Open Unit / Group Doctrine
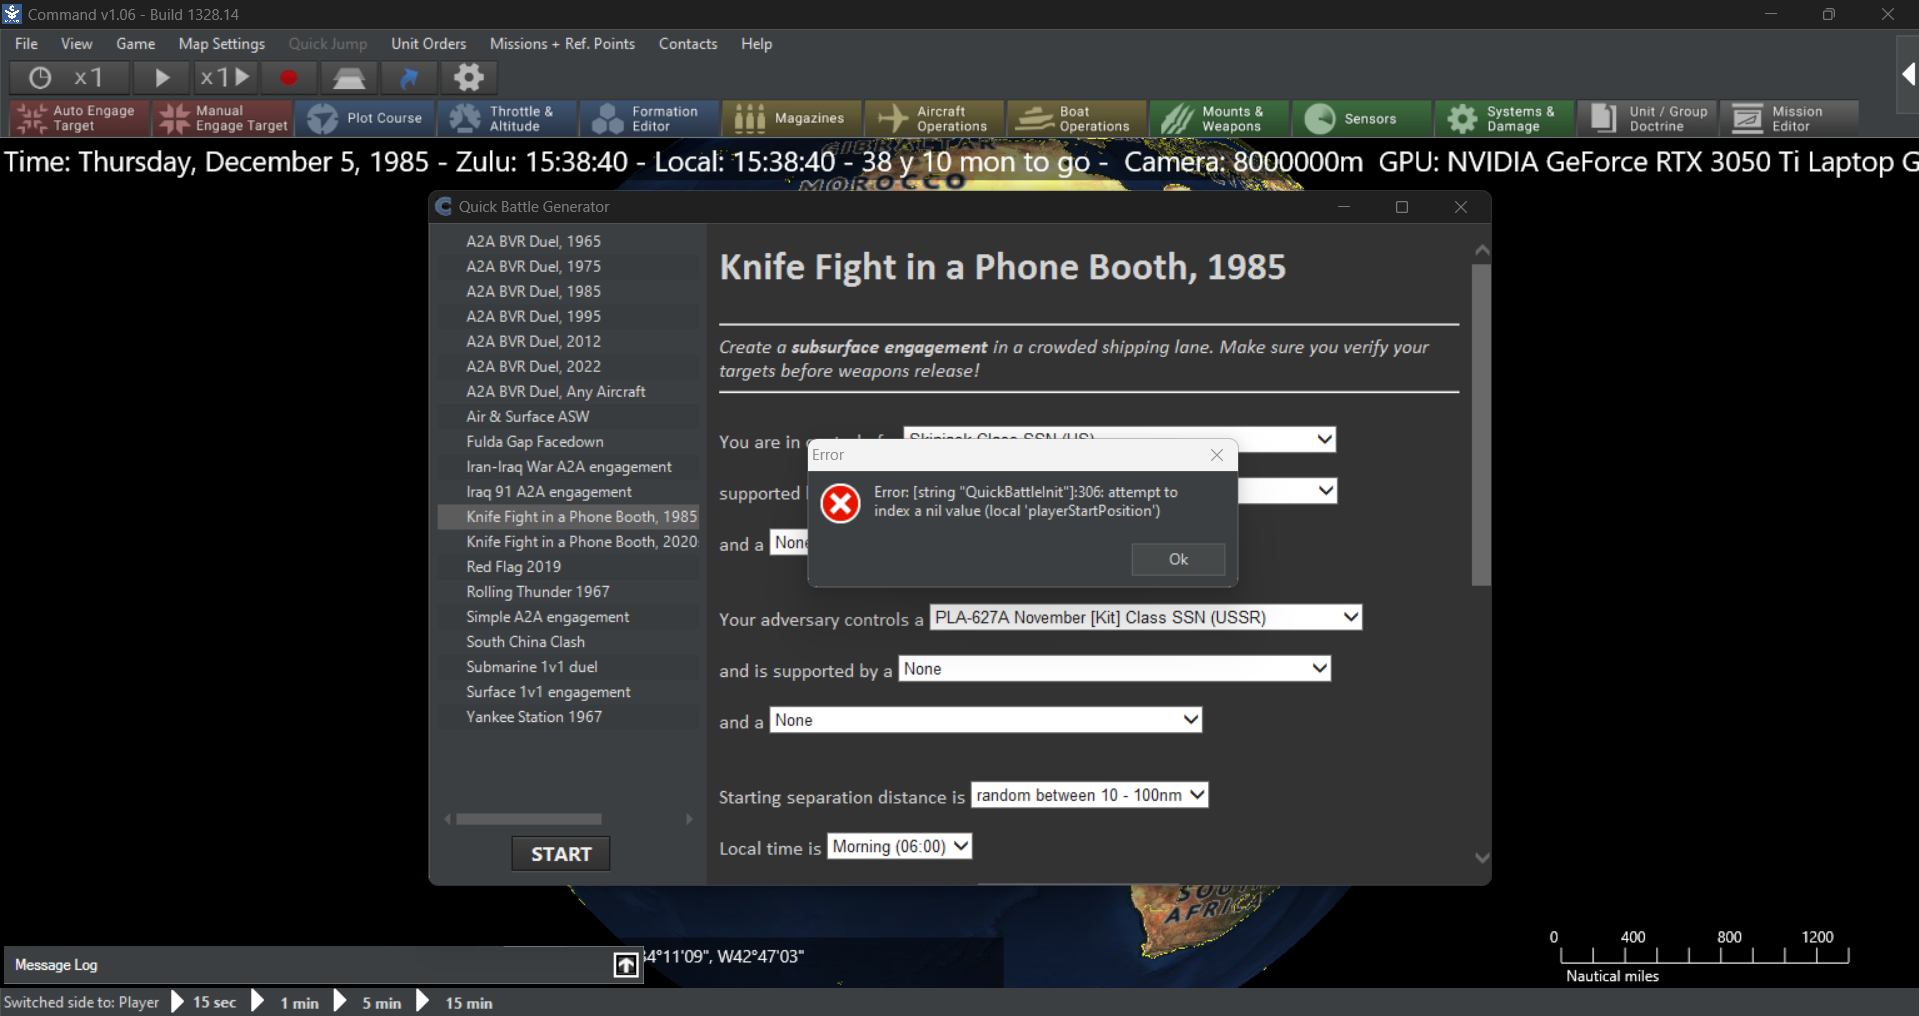1919x1016 pixels. click(x=1648, y=118)
